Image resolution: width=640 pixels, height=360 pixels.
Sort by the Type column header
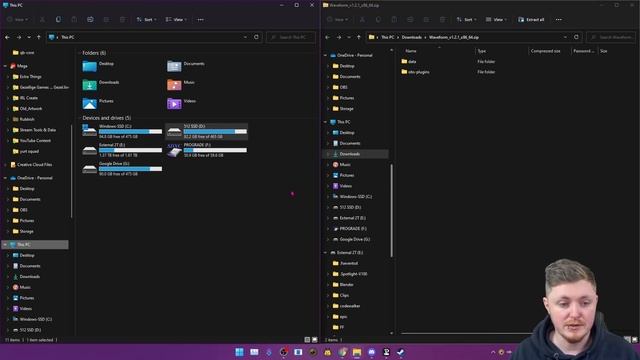tap(482, 51)
